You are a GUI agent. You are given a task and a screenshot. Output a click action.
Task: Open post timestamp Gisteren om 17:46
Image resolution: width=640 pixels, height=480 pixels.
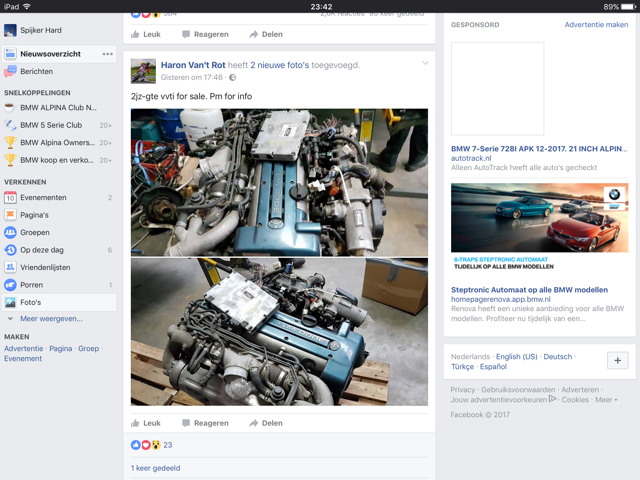tap(191, 78)
